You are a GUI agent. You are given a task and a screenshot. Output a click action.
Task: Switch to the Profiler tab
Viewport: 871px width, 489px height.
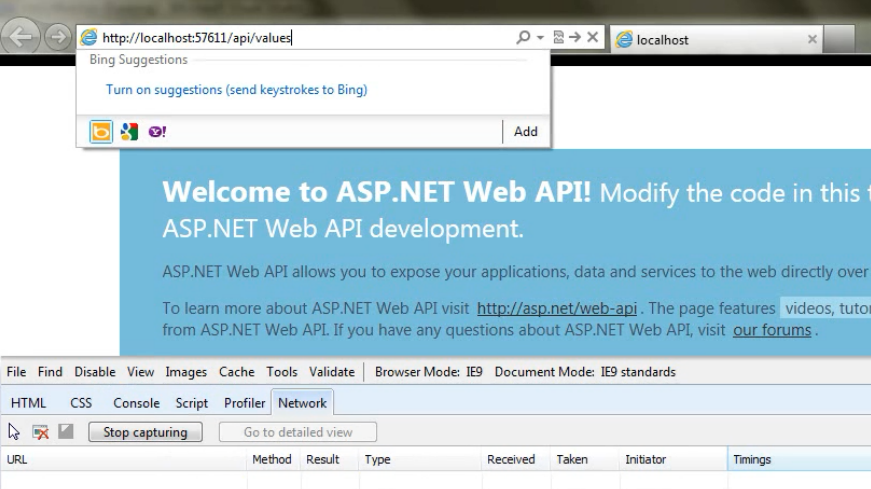(x=244, y=403)
